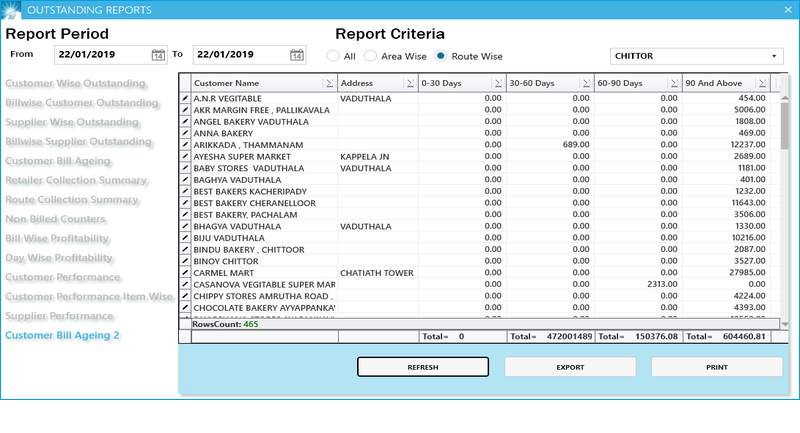Open Customer Performance Item Wise report

[x=89, y=296]
